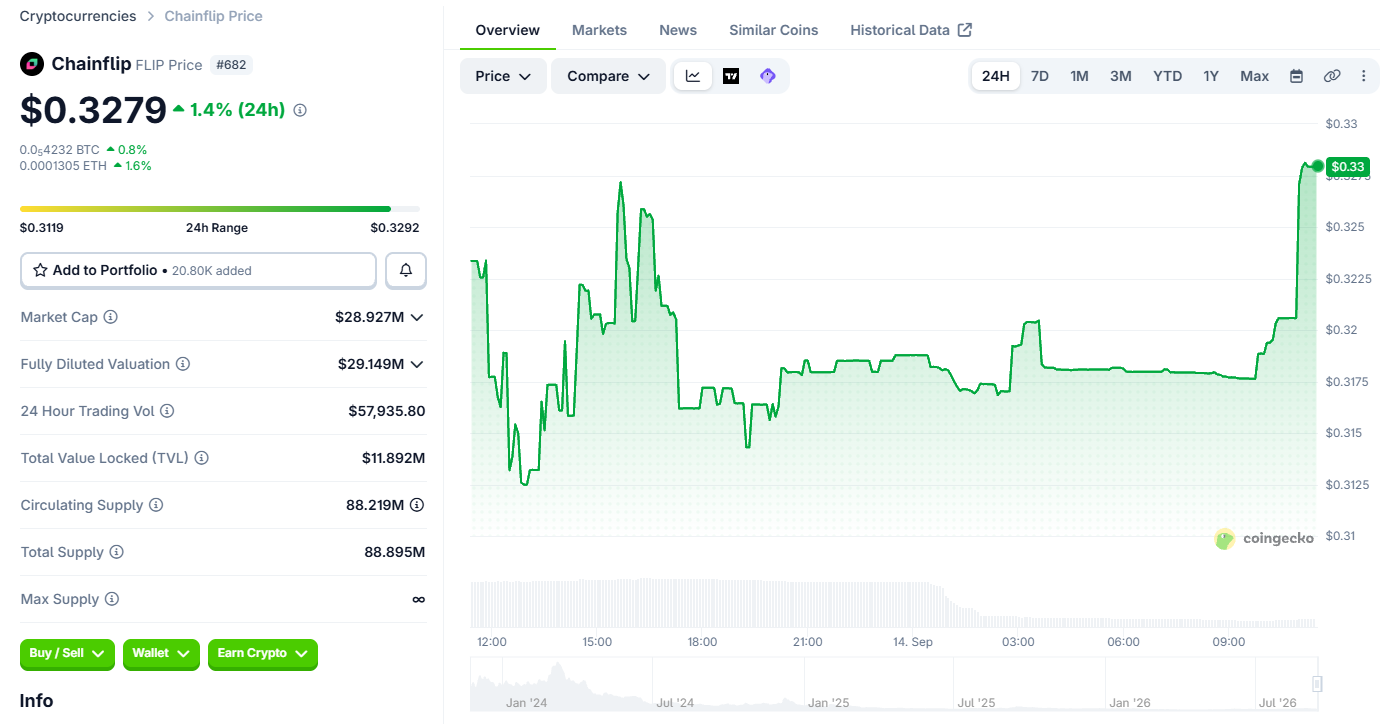The height and width of the screenshot is (724, 1383).
Task: Click the Max Supply info icon
Action: [112, 599]
